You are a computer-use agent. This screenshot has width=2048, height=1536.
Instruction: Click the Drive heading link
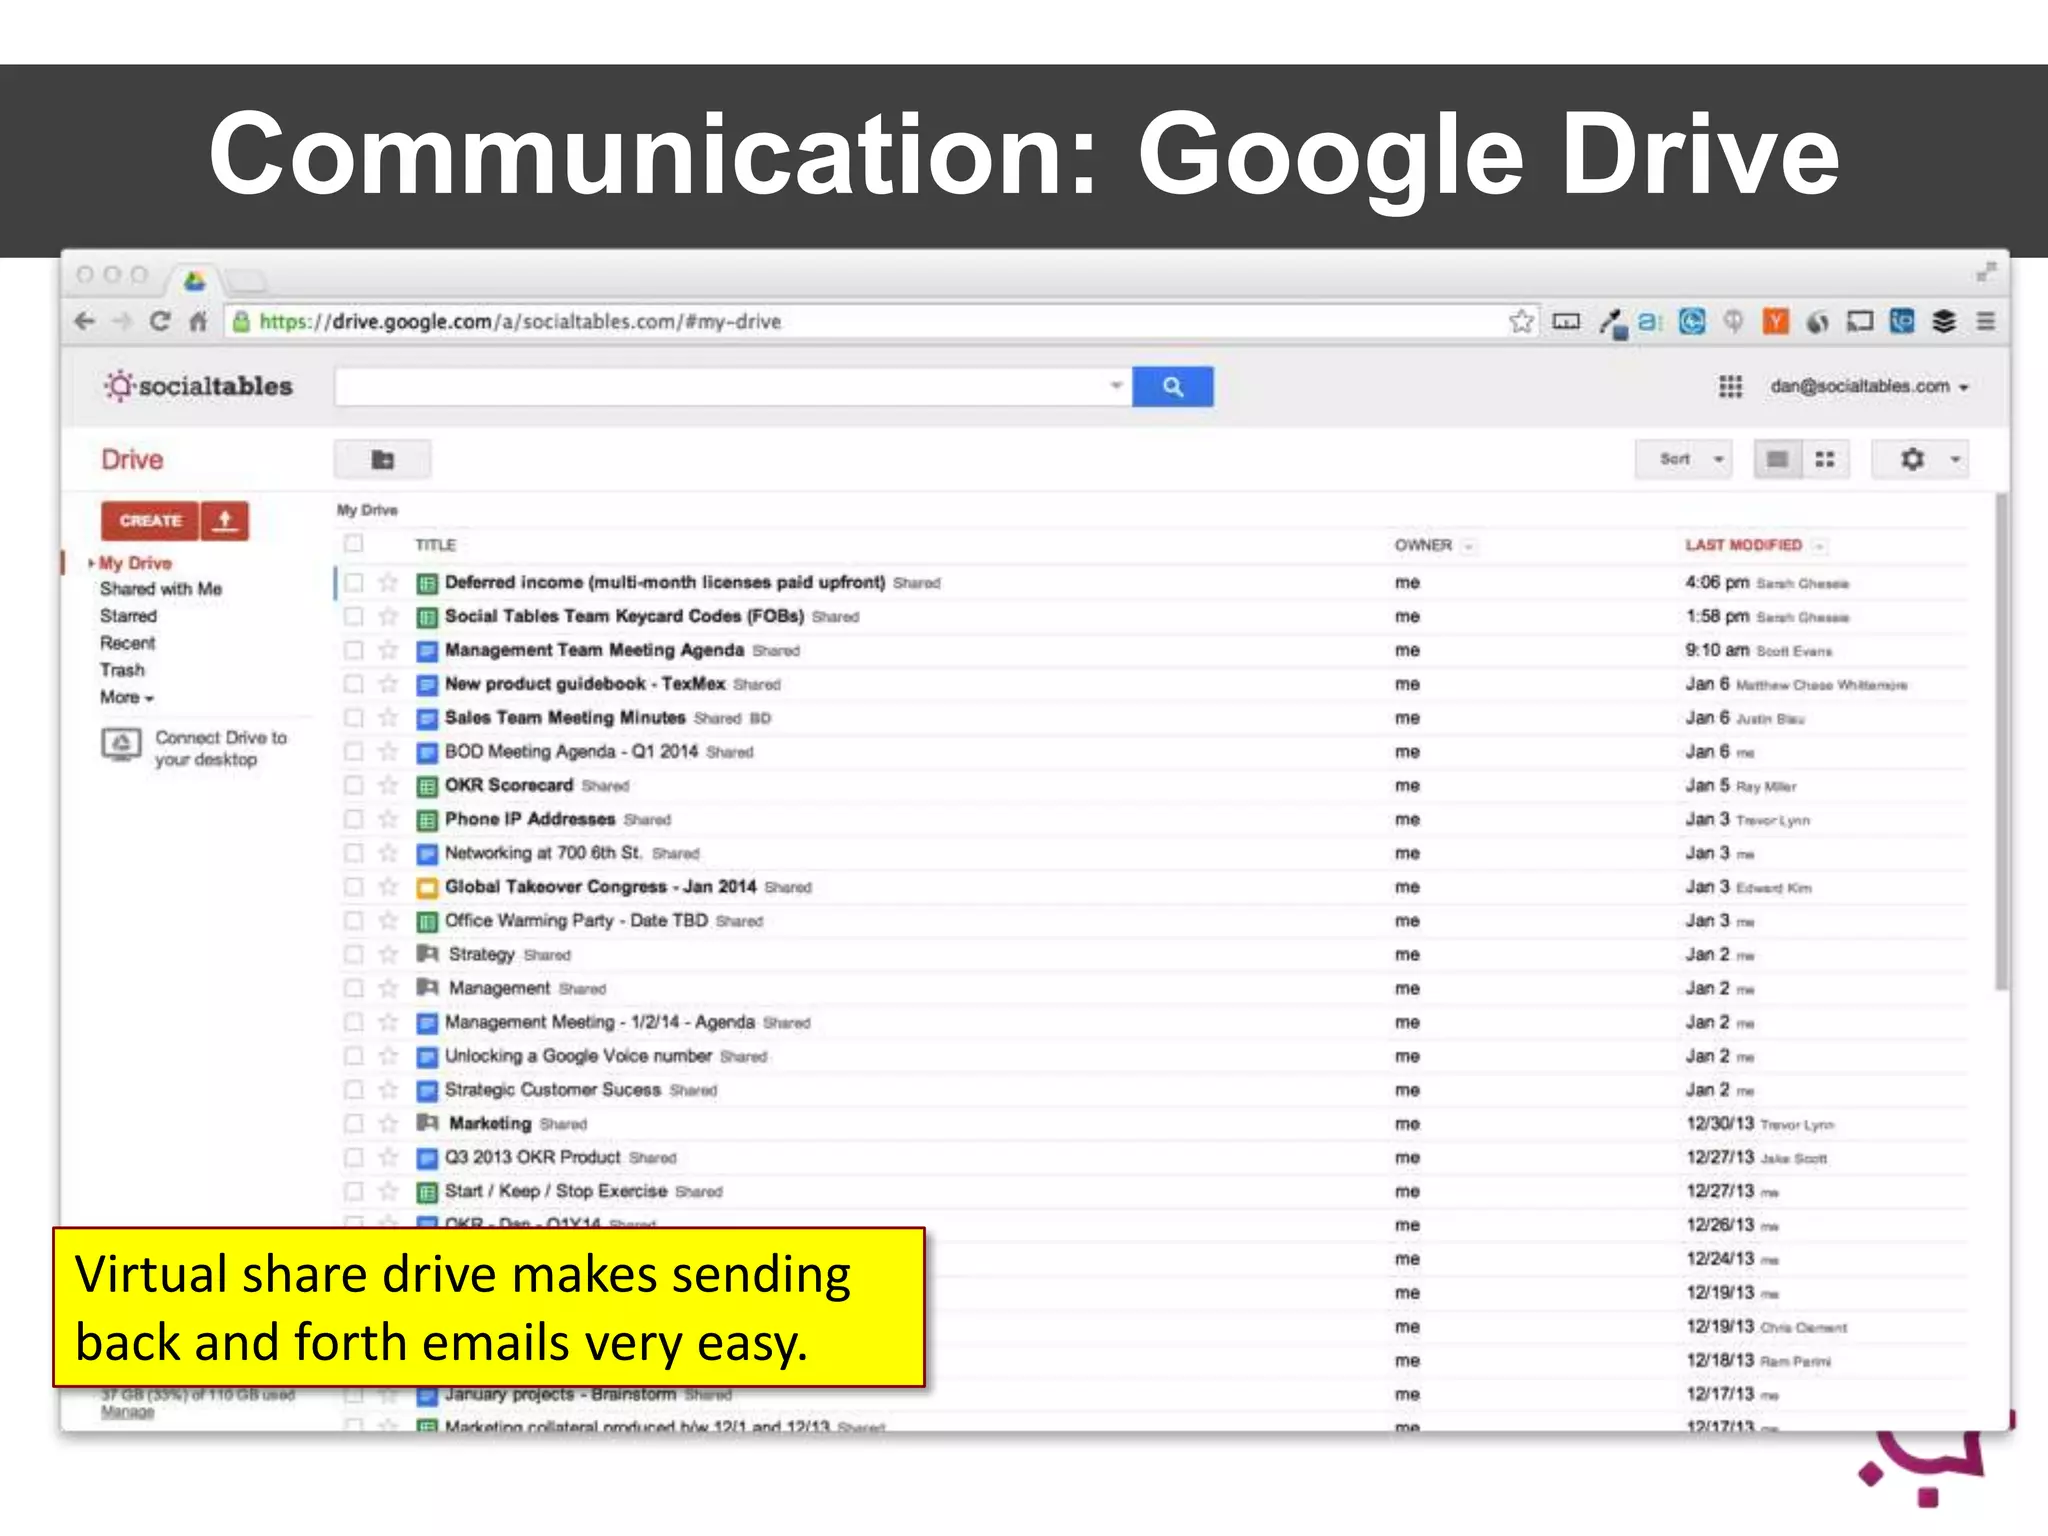[x=132, y=460]
